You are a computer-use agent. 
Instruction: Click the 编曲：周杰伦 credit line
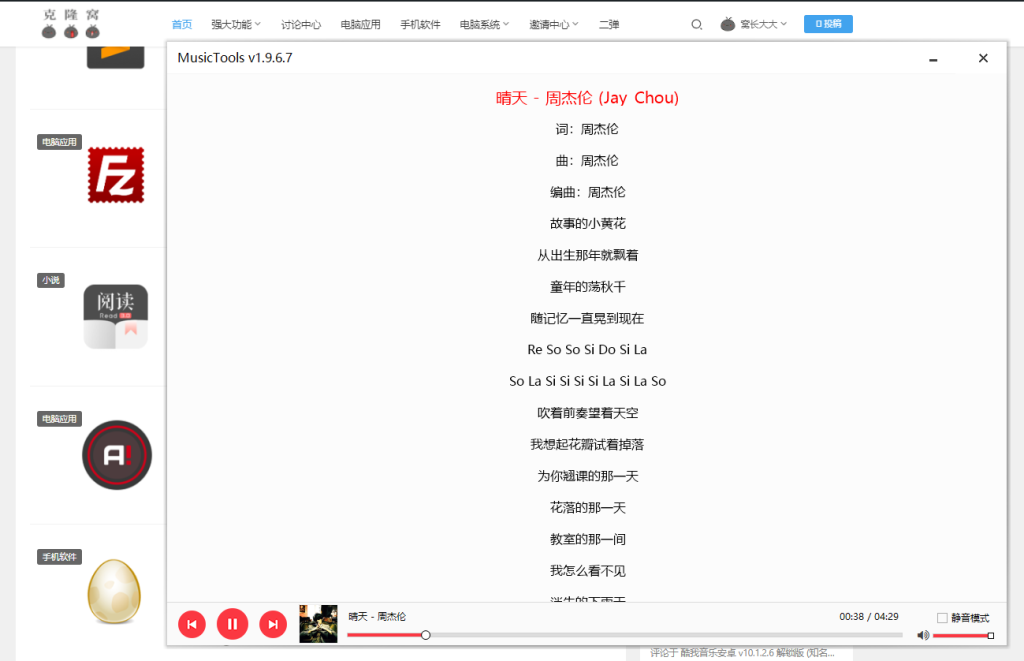pyautogui.click(x=587, y=192)
